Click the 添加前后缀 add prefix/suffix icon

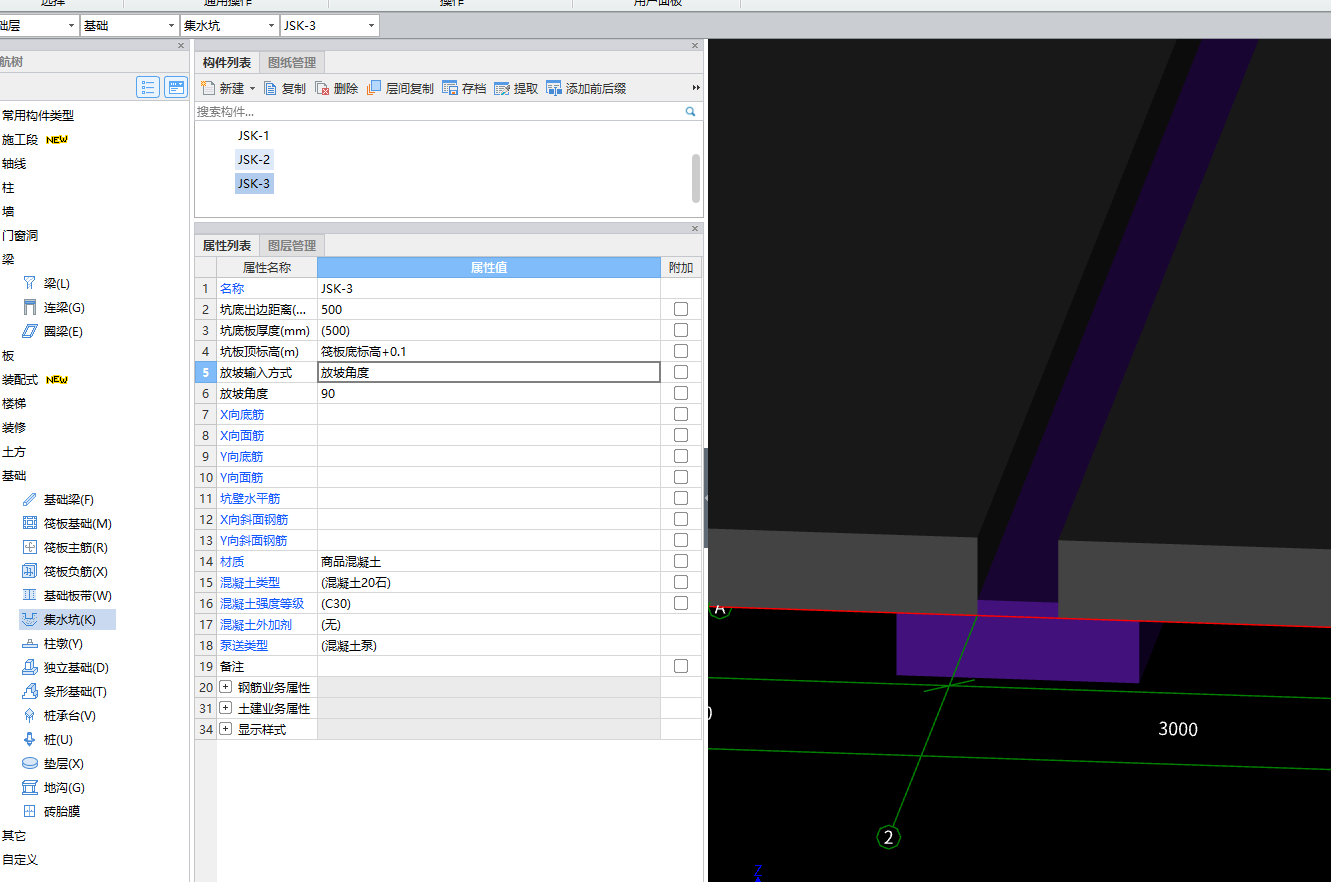pos(554,88)
